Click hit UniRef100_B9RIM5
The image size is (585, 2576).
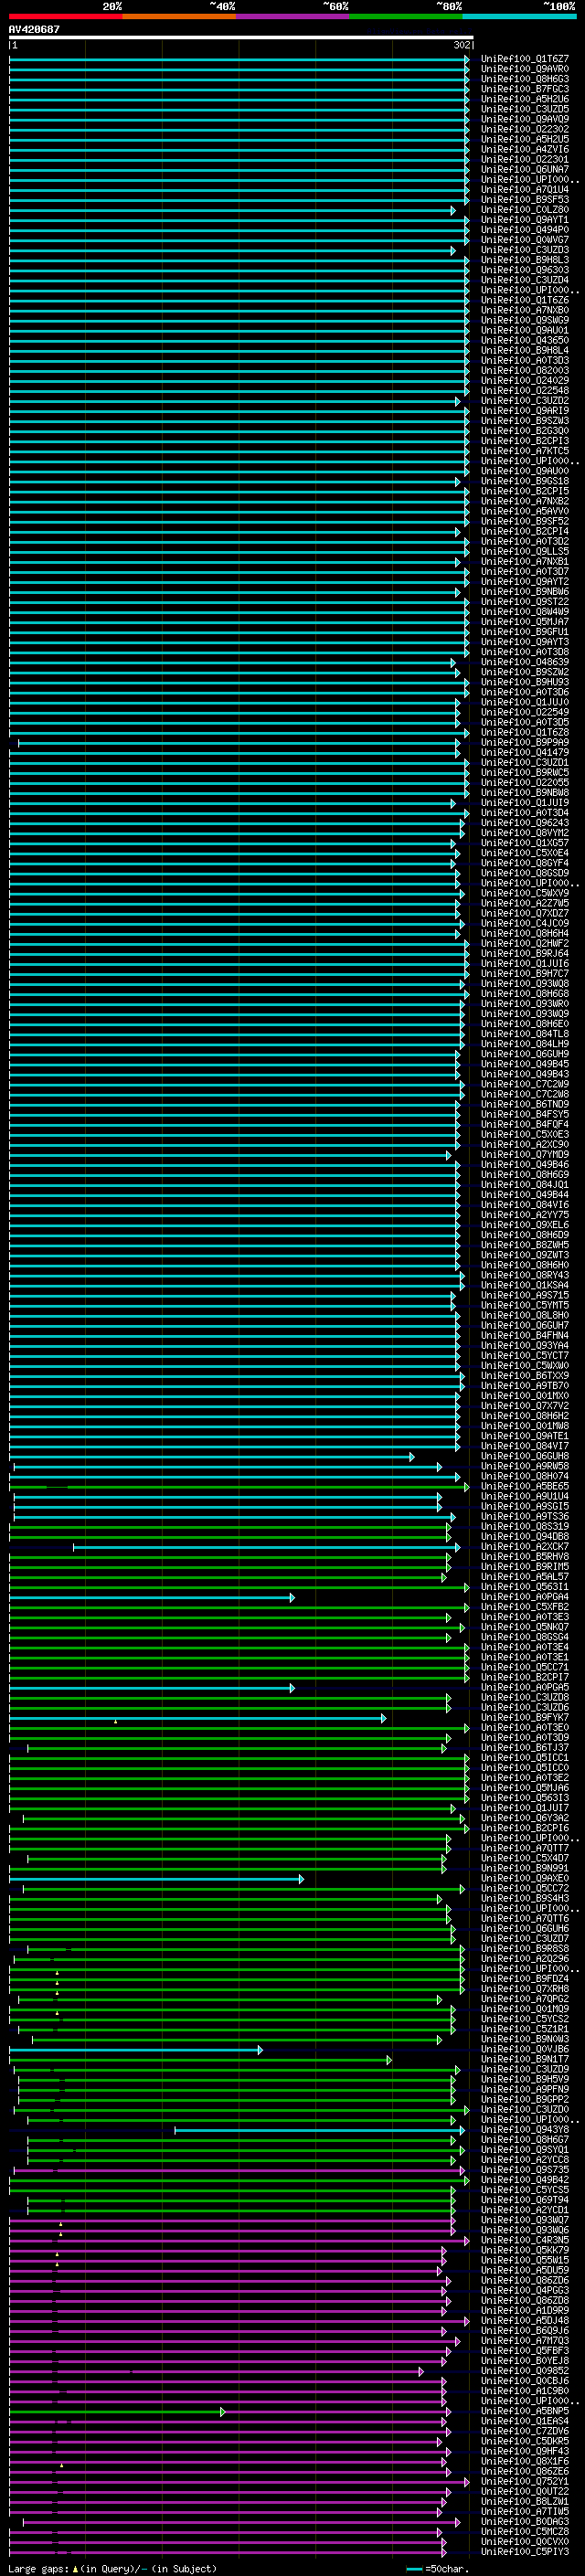coord(525,1567)
